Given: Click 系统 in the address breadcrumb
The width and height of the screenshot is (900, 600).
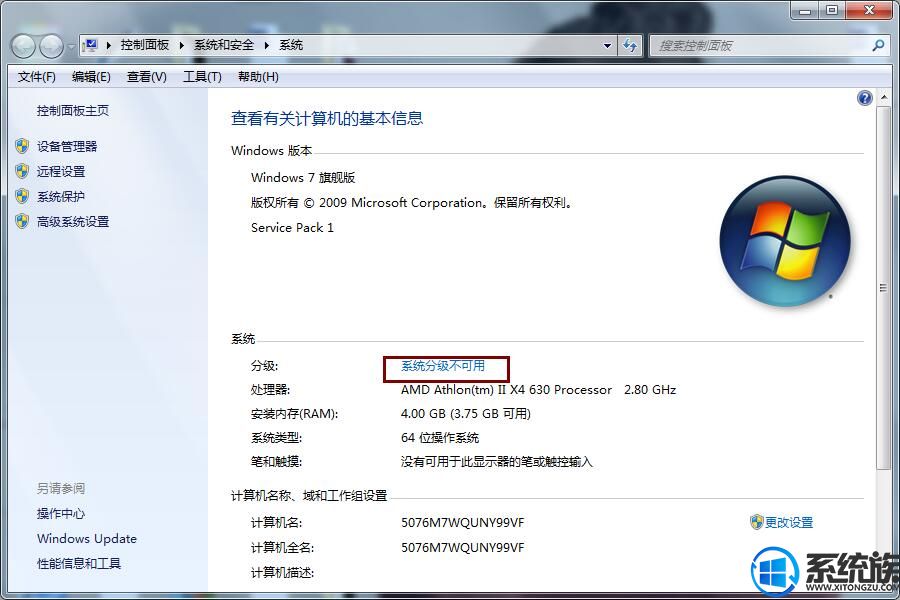Looking at the screenshot, I should [x=291, y=45].
